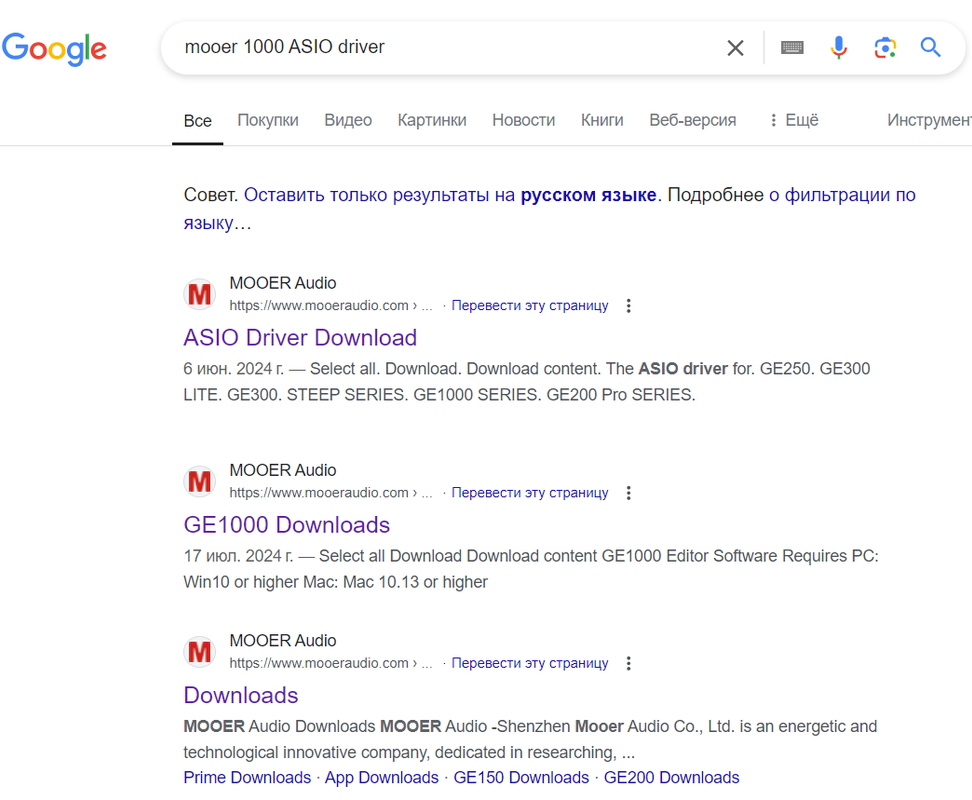The image size is (972, 800).
Task: Open the GE200 Downloads sitelink
Action: pos(671,778)
